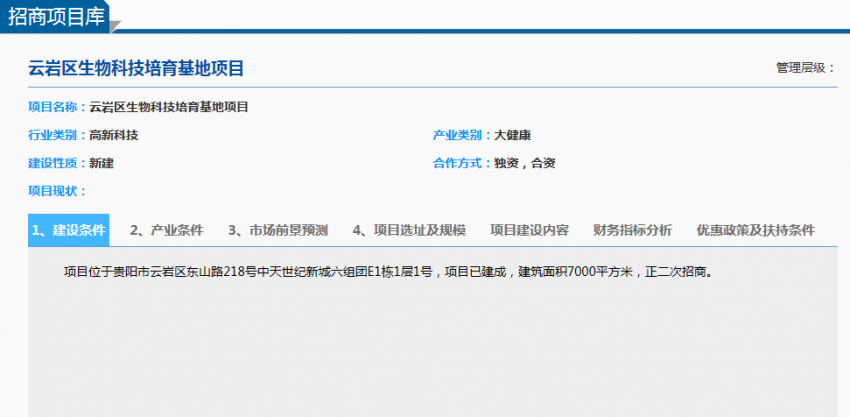The width and height of the screenshot is (850, 417).
Task: Open the 4、项目选址及规模 tab
Action: [x=409, y=230]
